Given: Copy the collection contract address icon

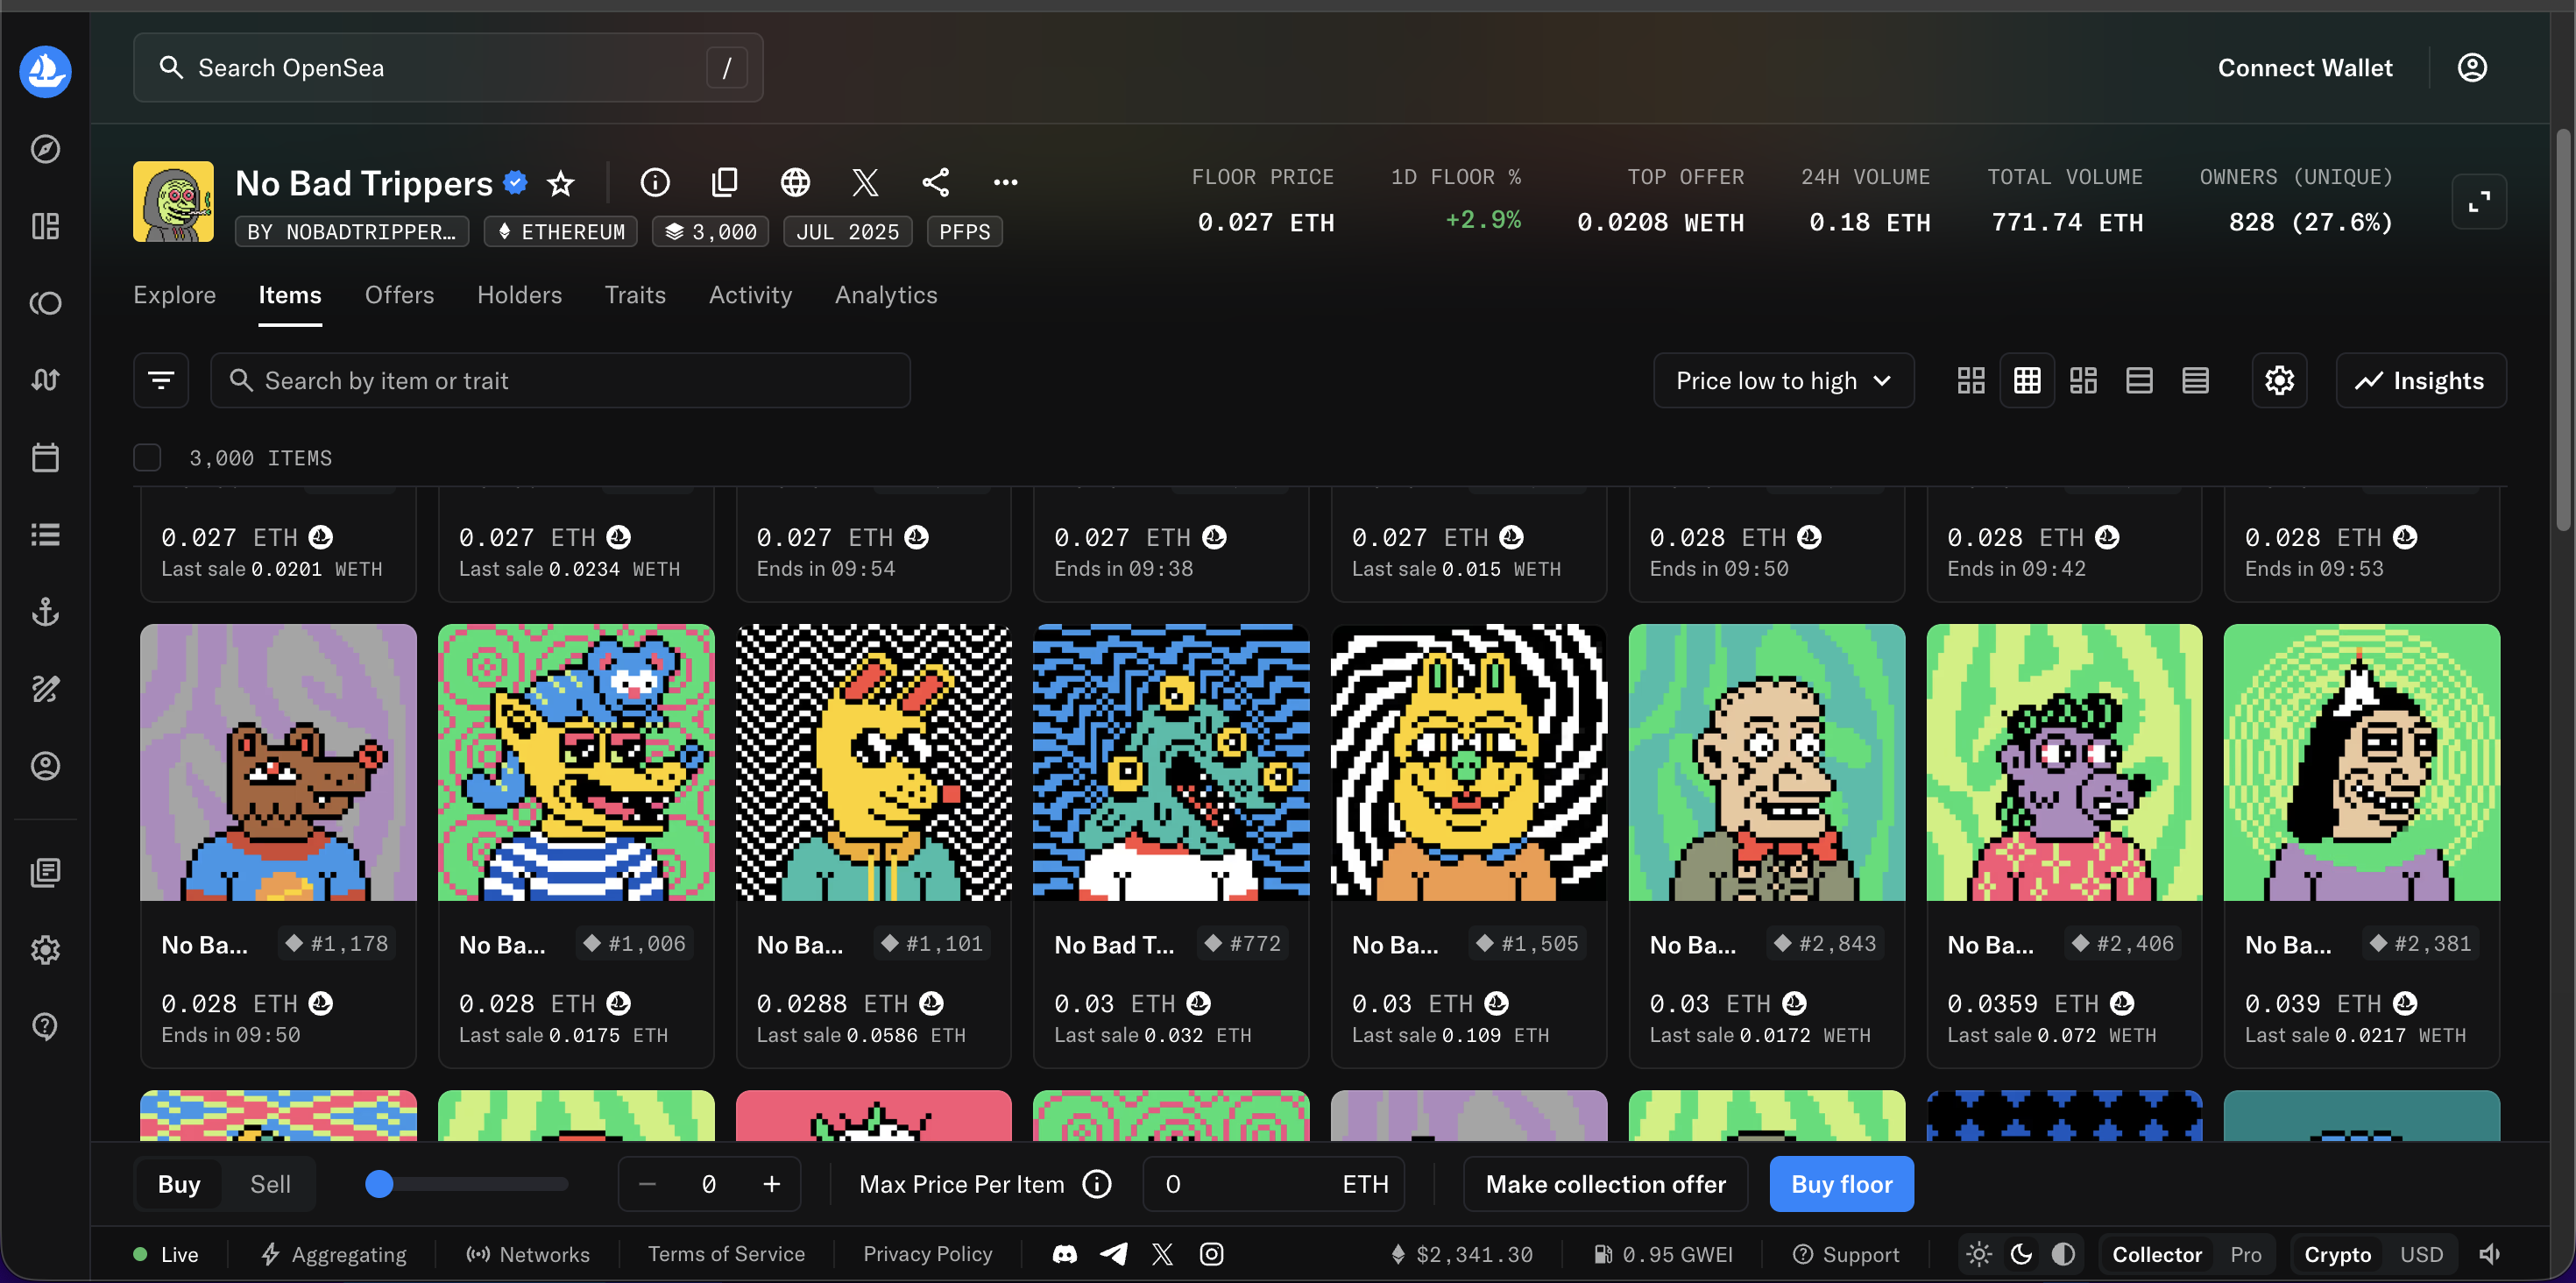Looking at the screenshot, I should click(725, 182).
